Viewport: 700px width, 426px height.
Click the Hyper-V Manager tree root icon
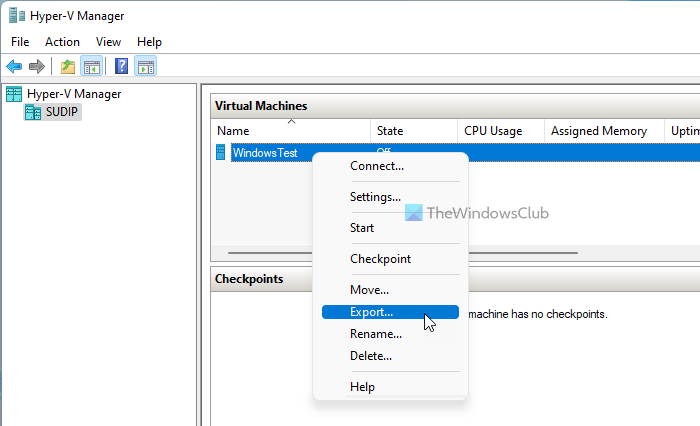tap(14, 94)
